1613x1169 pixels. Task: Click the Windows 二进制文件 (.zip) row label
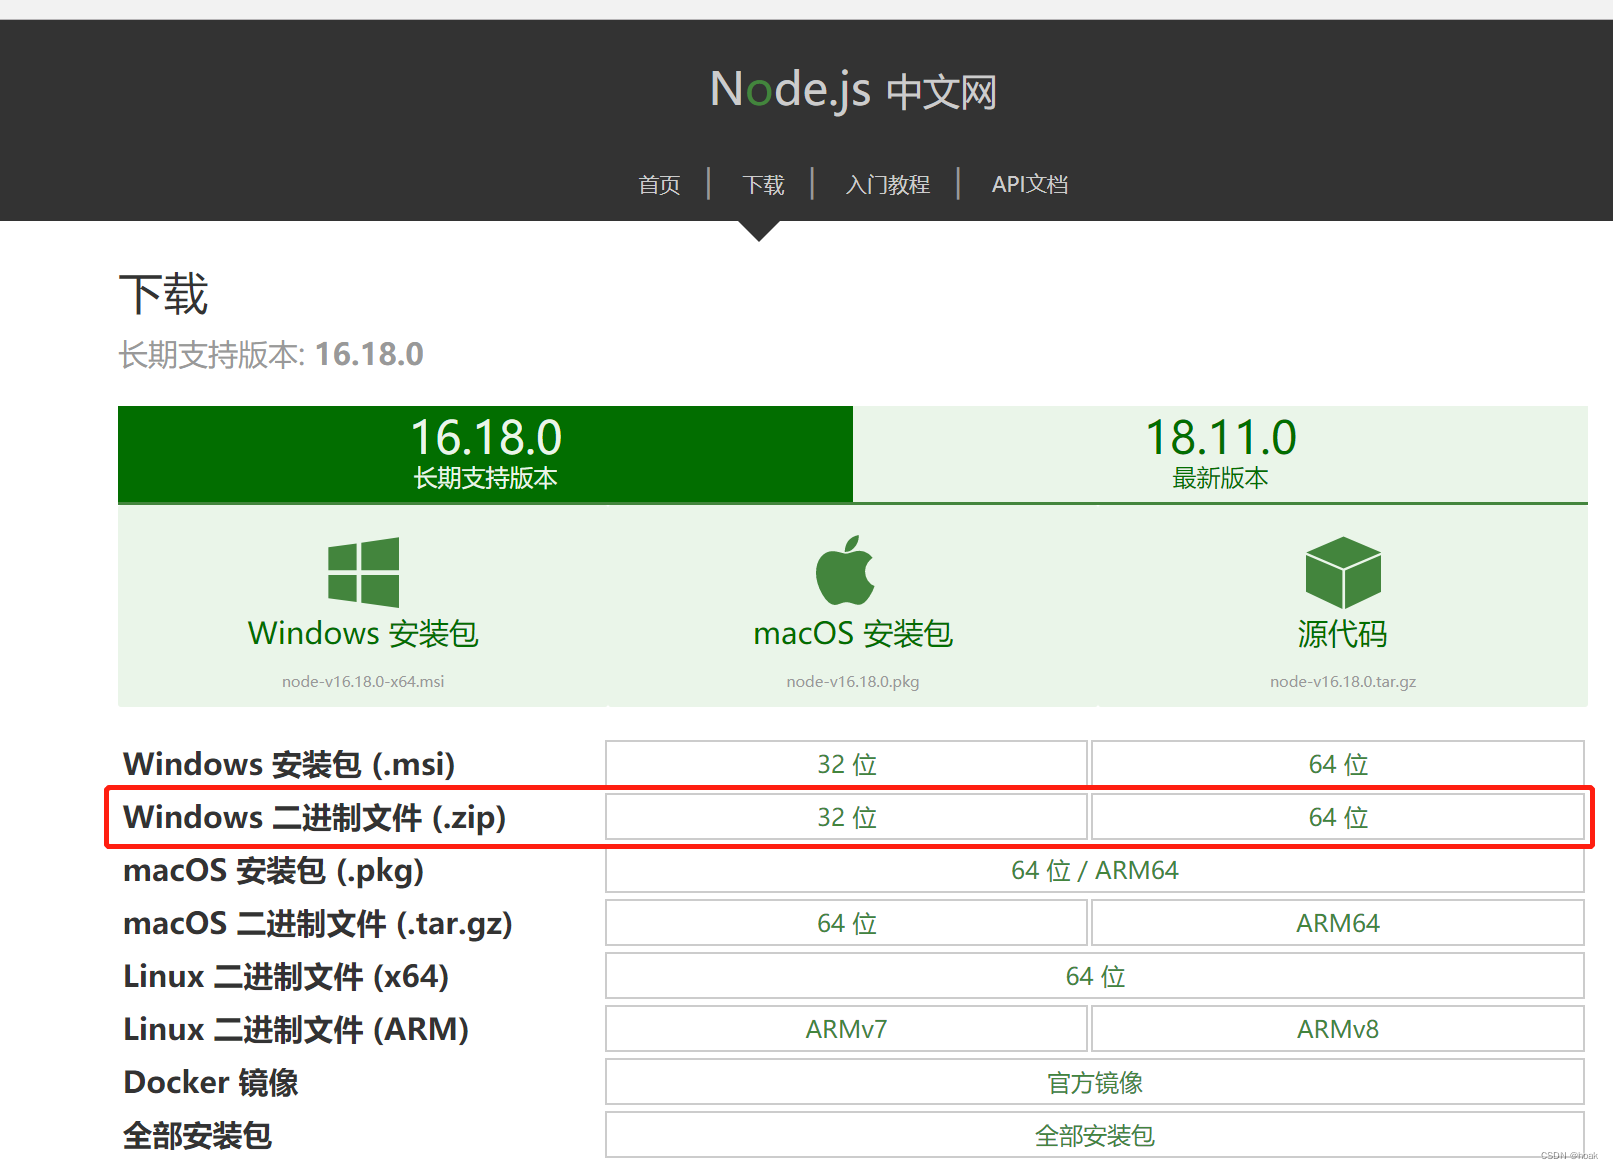[x=314, y=817]
